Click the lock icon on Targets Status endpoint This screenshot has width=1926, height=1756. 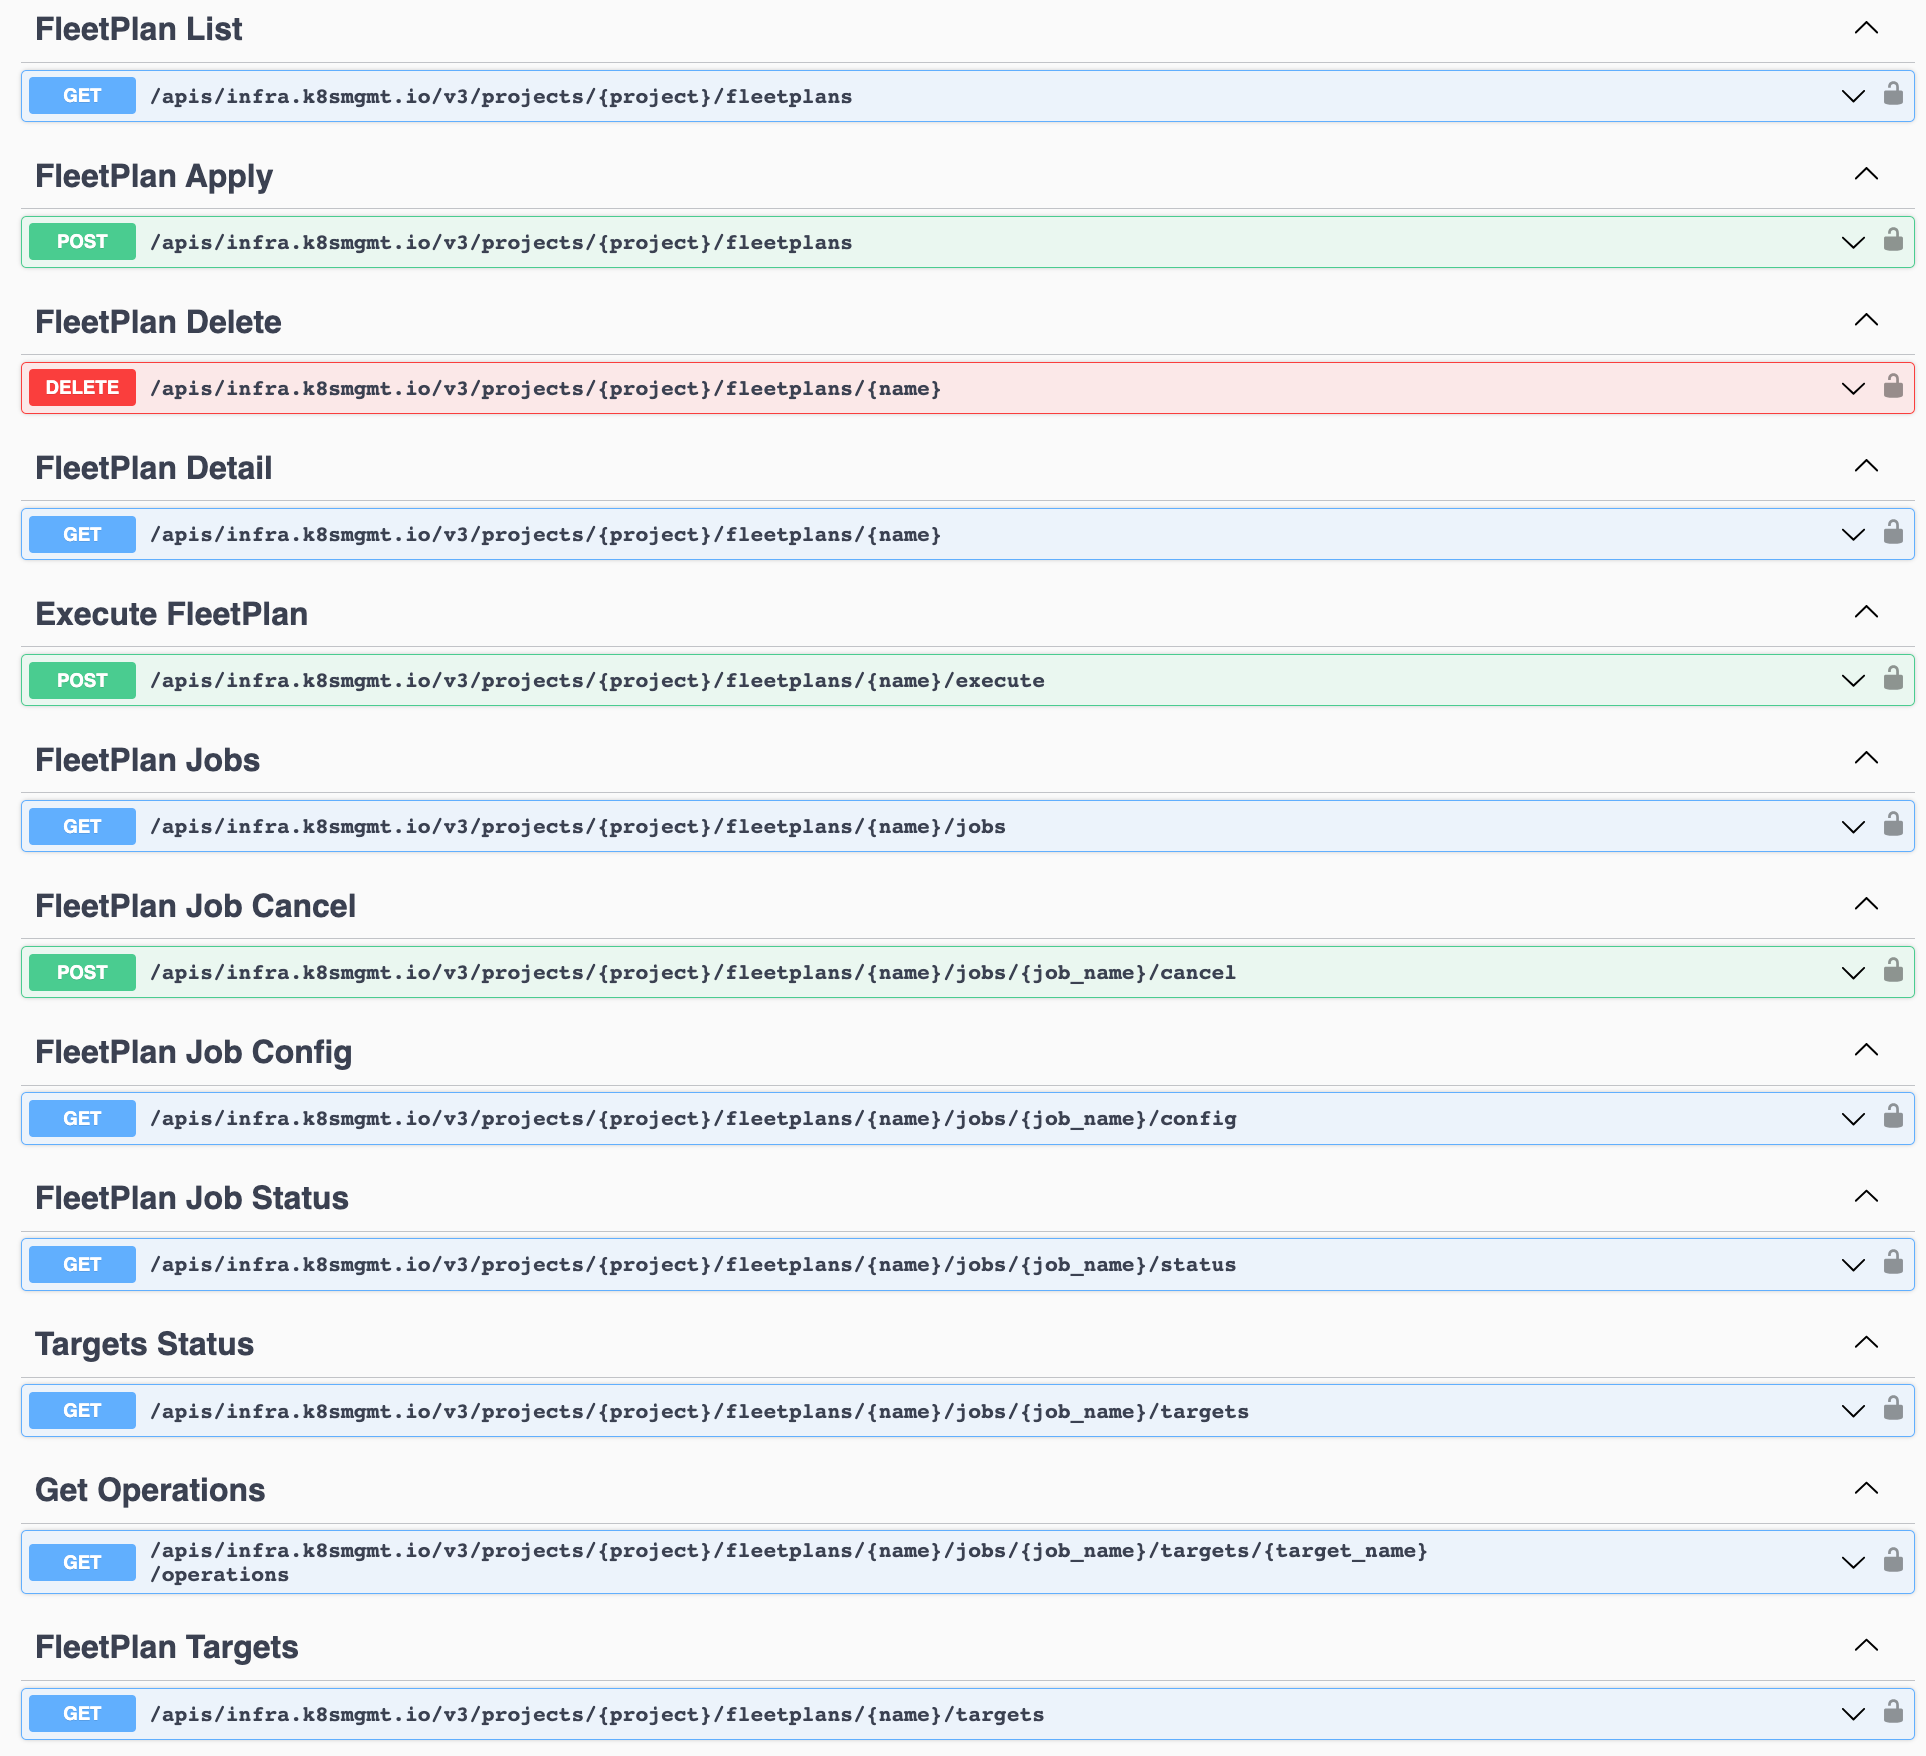pyautogui.click(x=1893, y=1409)
